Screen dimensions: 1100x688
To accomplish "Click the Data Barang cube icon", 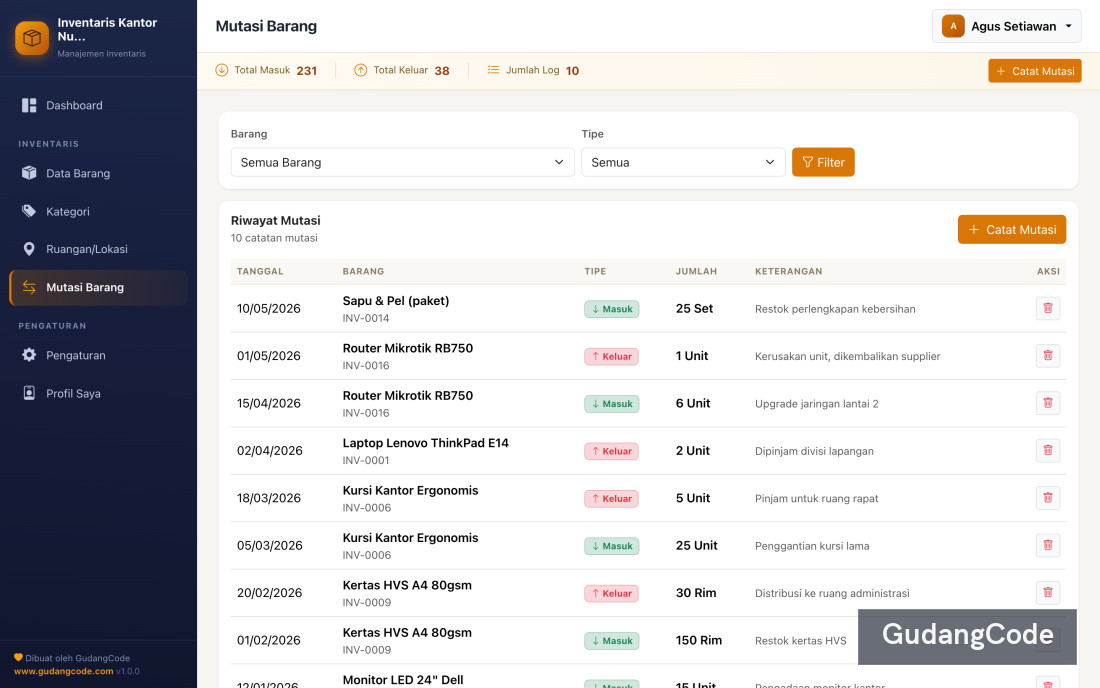I will [x=29, y=173].
